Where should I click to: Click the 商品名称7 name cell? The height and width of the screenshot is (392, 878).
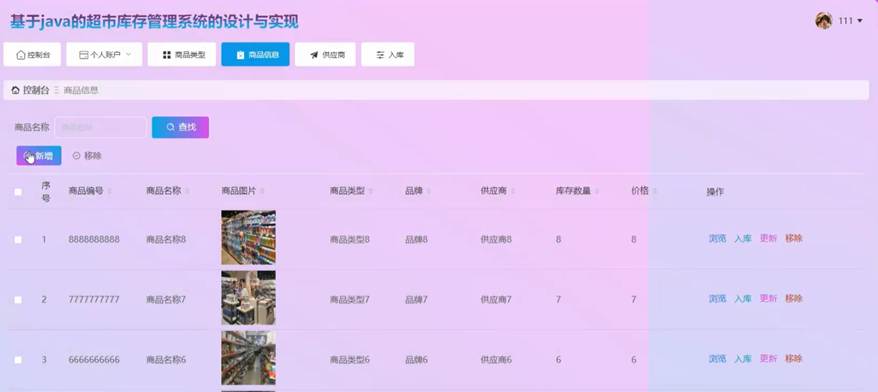point(166,300)
